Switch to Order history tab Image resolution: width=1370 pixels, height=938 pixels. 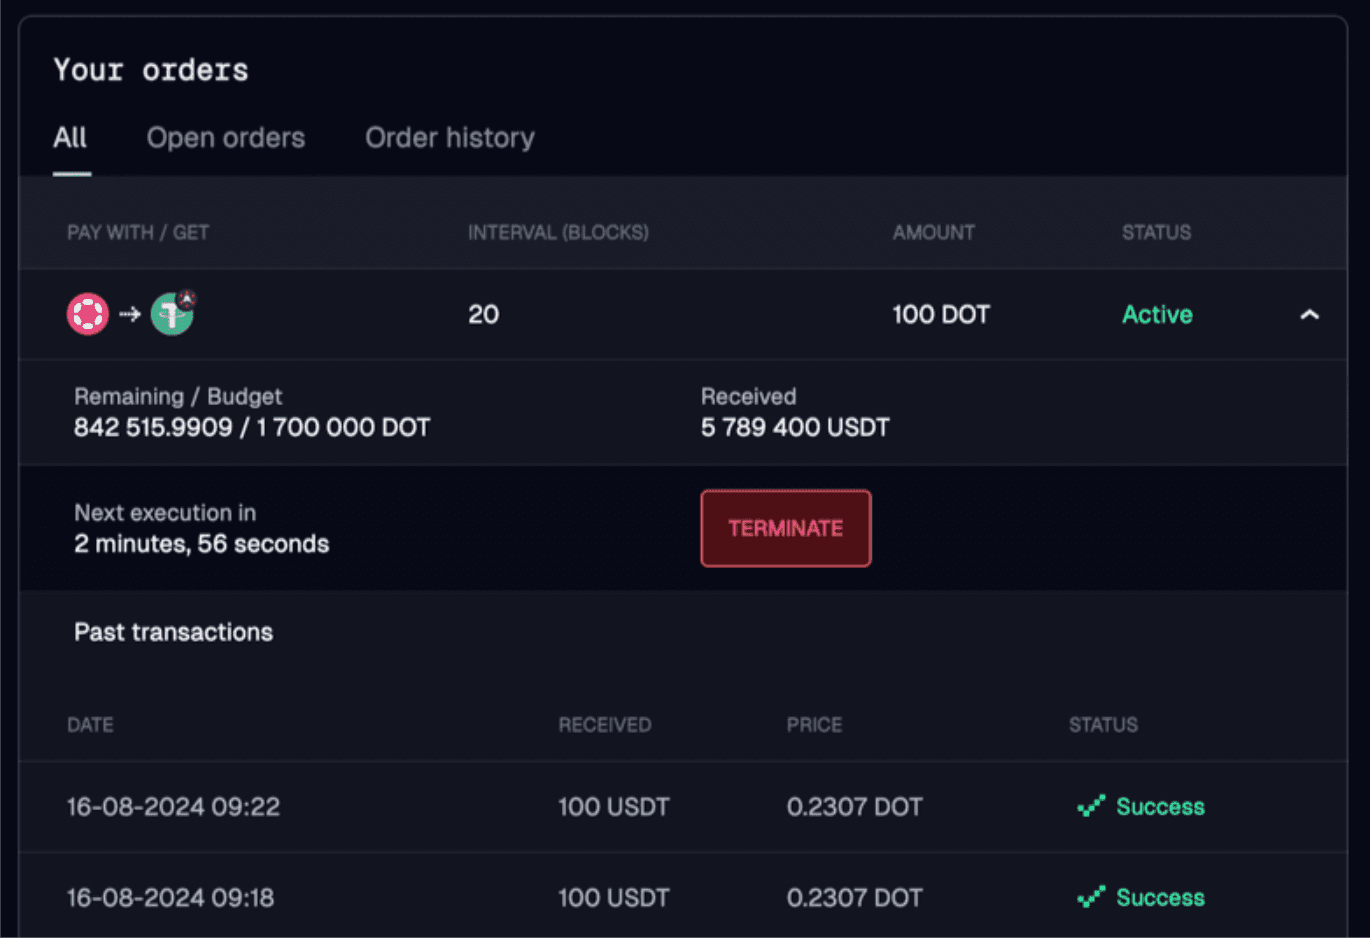[x=450, y=138]
